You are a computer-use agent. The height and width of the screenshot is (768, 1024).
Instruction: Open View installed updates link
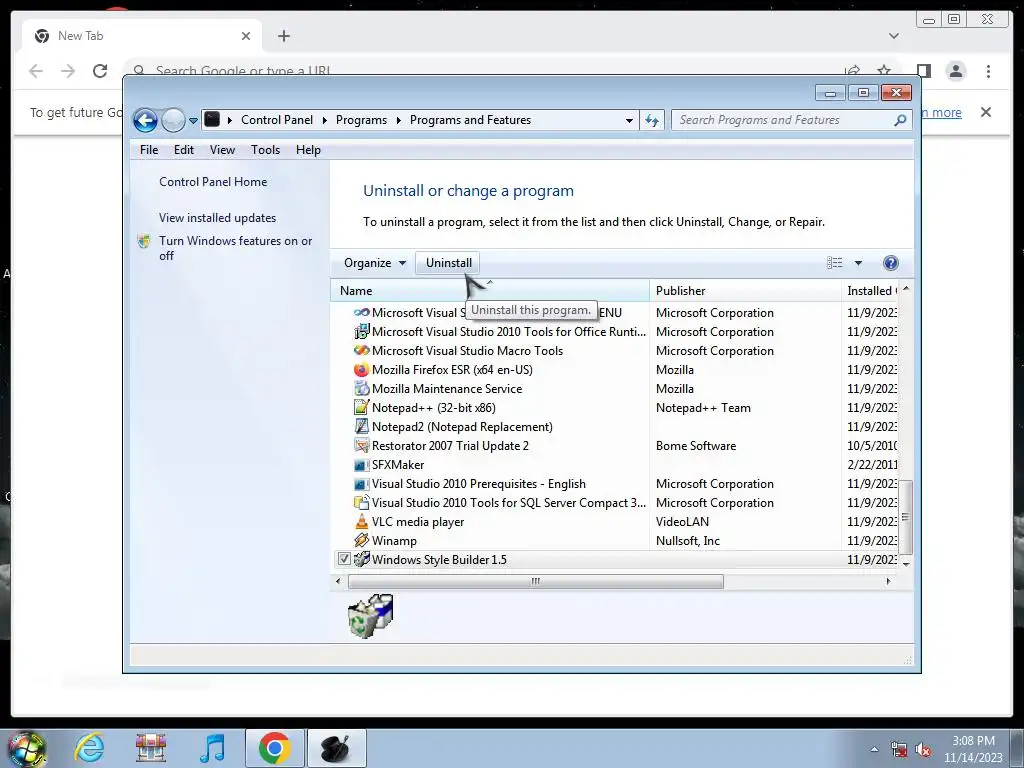click(217, 218)
